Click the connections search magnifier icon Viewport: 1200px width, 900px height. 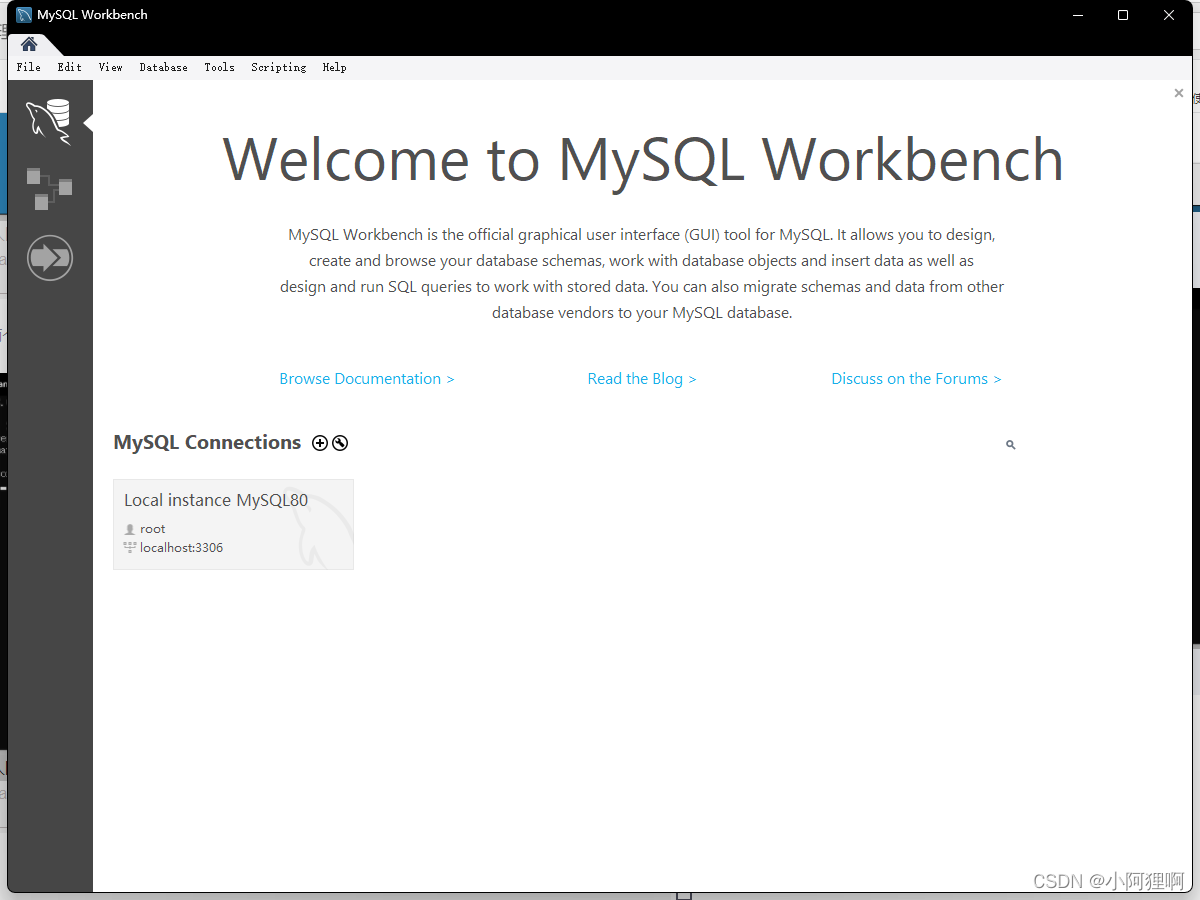tap(1011, 445)
